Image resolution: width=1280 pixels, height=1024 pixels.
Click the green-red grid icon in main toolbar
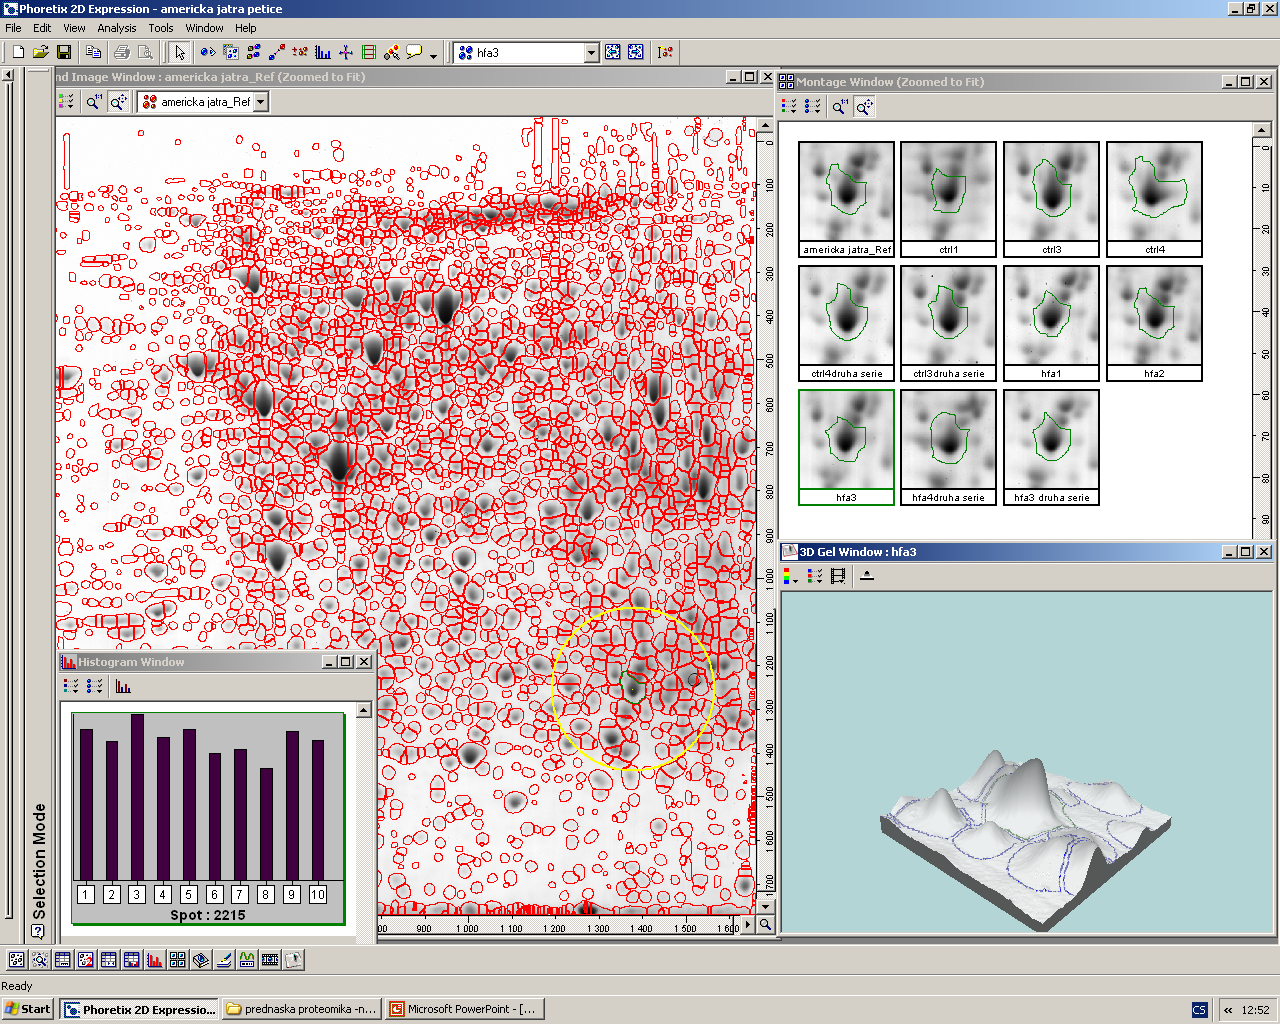point(368,52)
